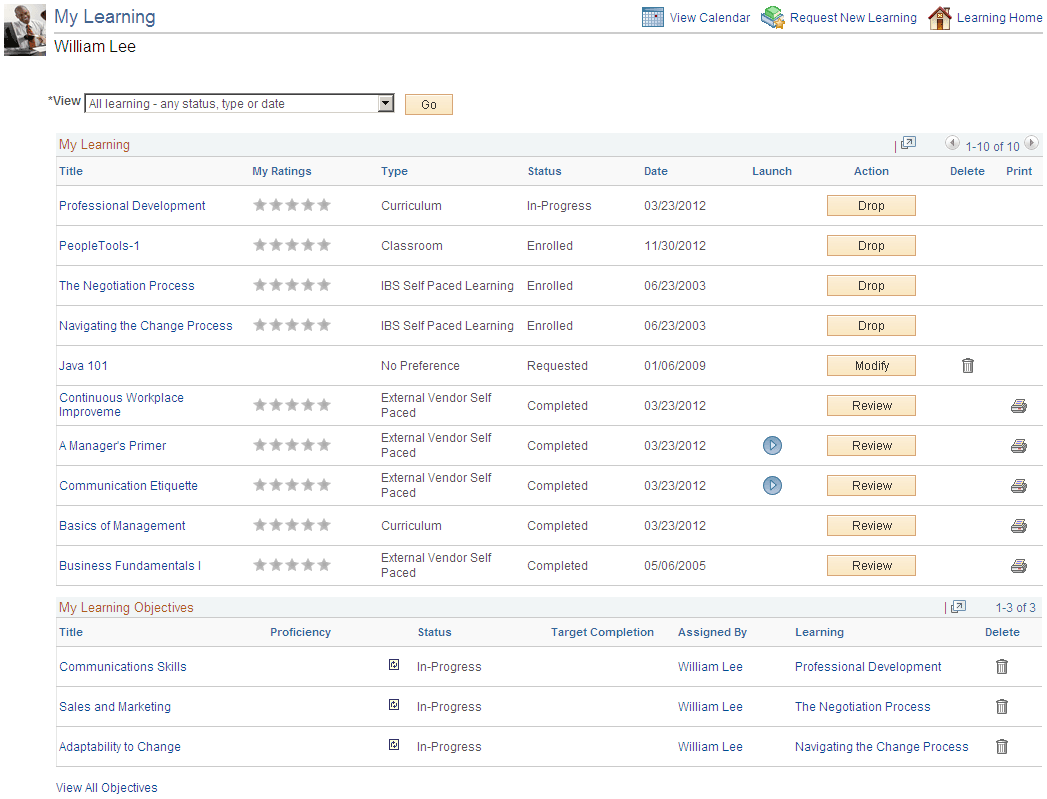This screenshot has width=1047, height=799.
Task: Click the My Learning Objectives zoom icon
Action: click(x=957, y=607)
